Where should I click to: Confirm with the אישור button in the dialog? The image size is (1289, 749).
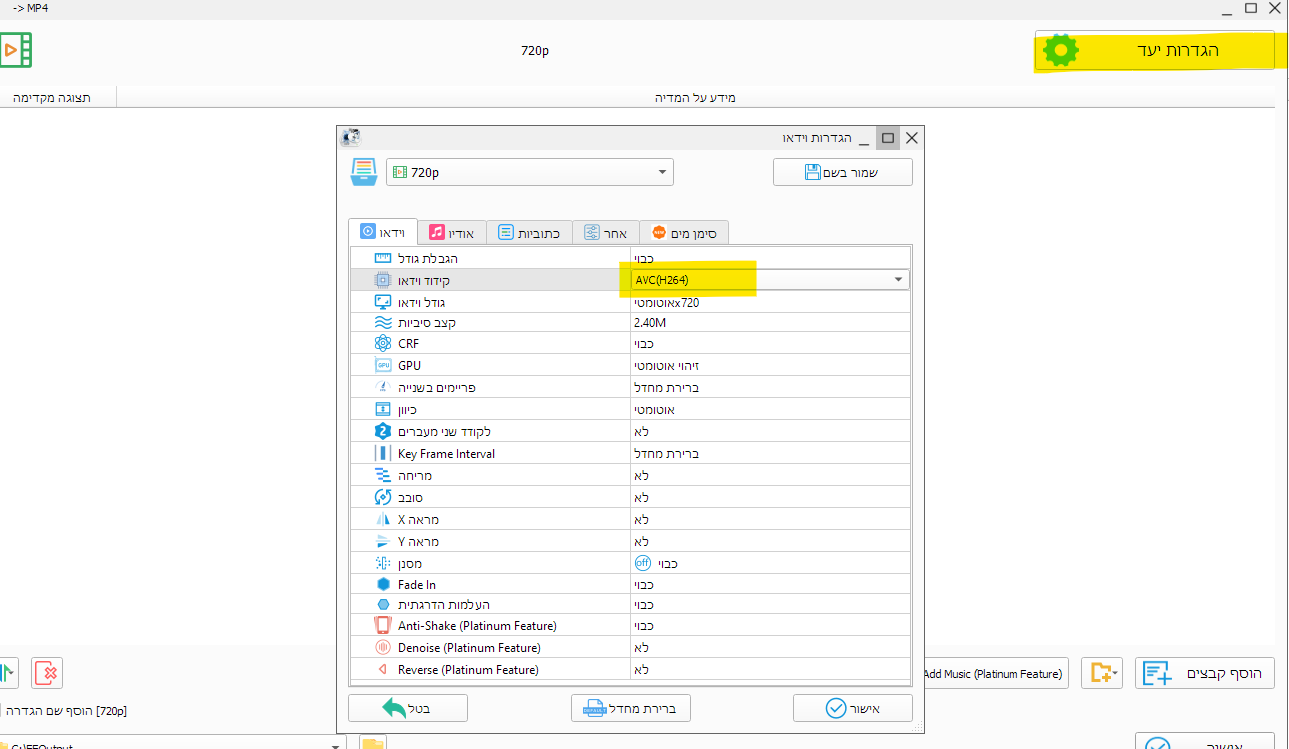click(x=853, y=708)
